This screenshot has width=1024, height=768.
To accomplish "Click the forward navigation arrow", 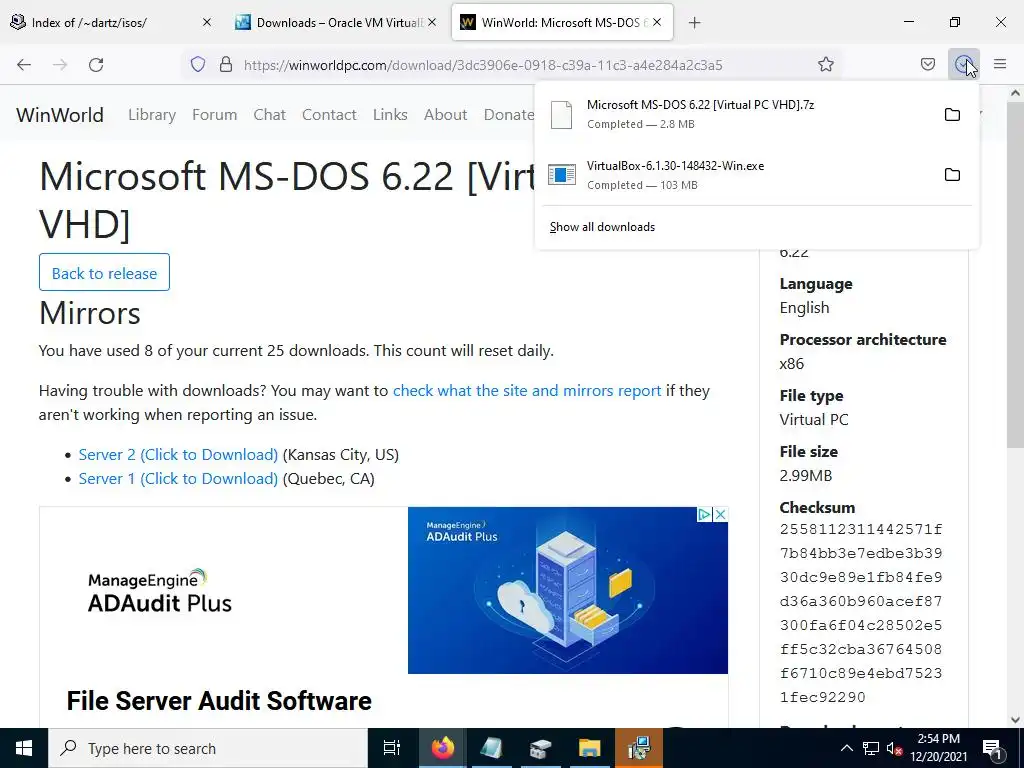I will point(60,65).
